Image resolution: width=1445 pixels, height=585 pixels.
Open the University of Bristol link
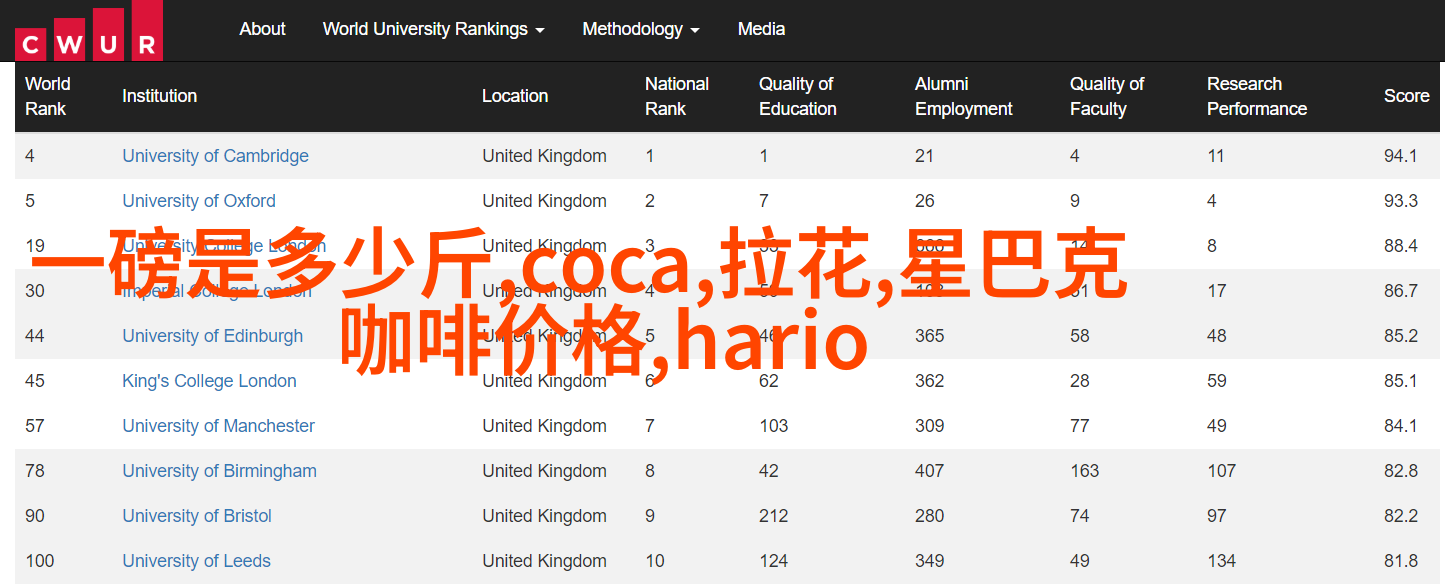[197, 516]
